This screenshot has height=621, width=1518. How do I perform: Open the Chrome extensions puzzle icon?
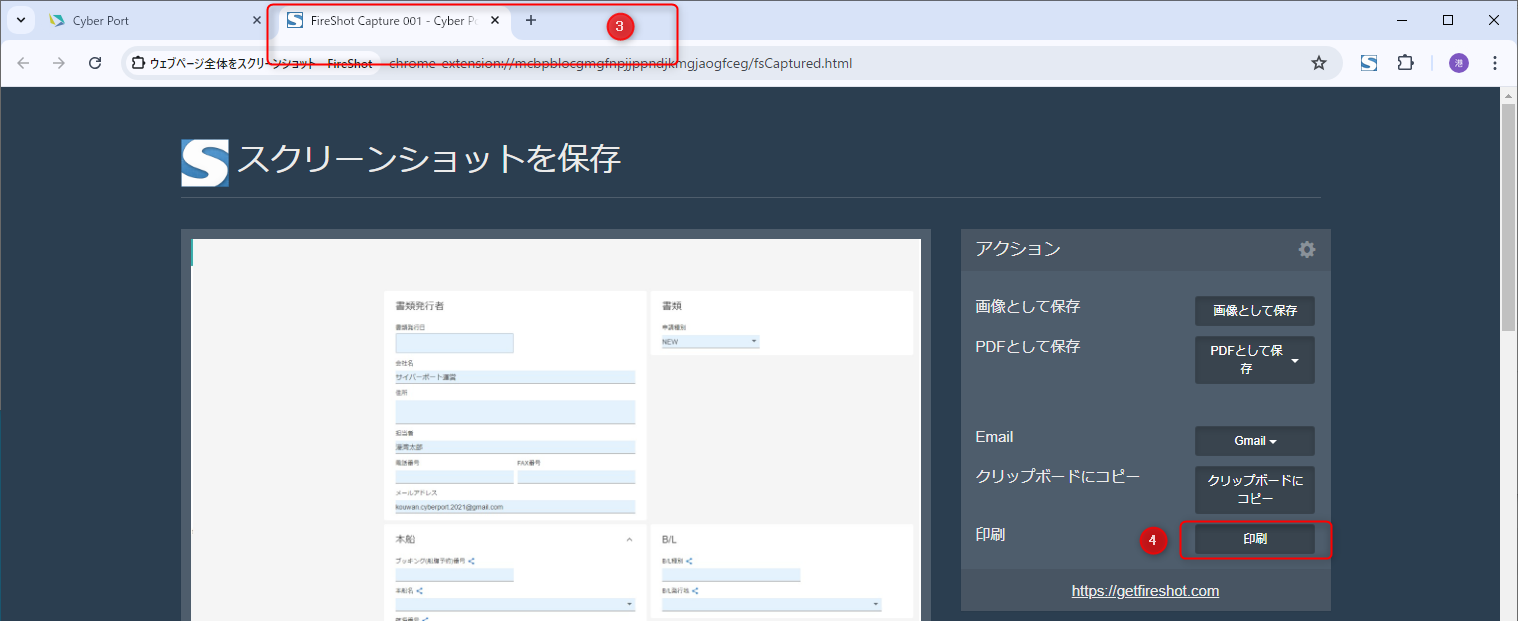point(1405,63)
